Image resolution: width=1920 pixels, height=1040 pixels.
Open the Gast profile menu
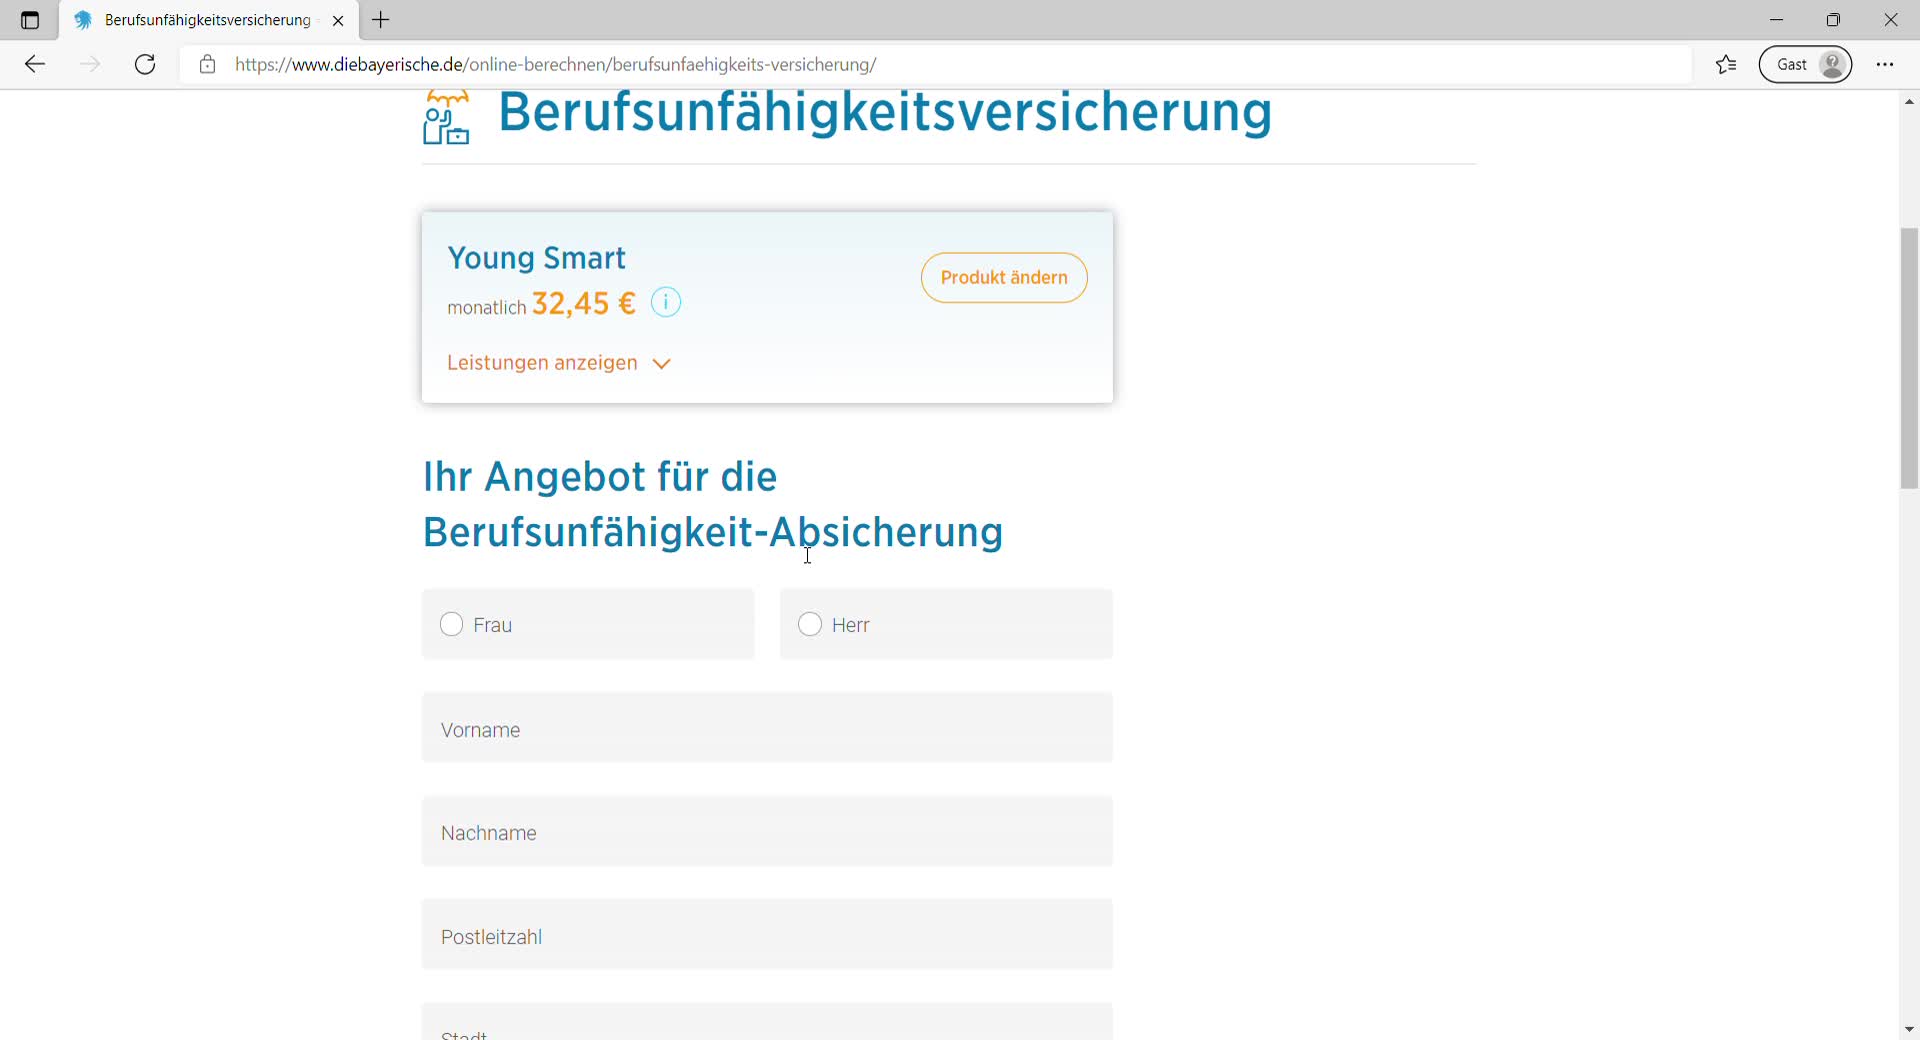coord(1805,65)
